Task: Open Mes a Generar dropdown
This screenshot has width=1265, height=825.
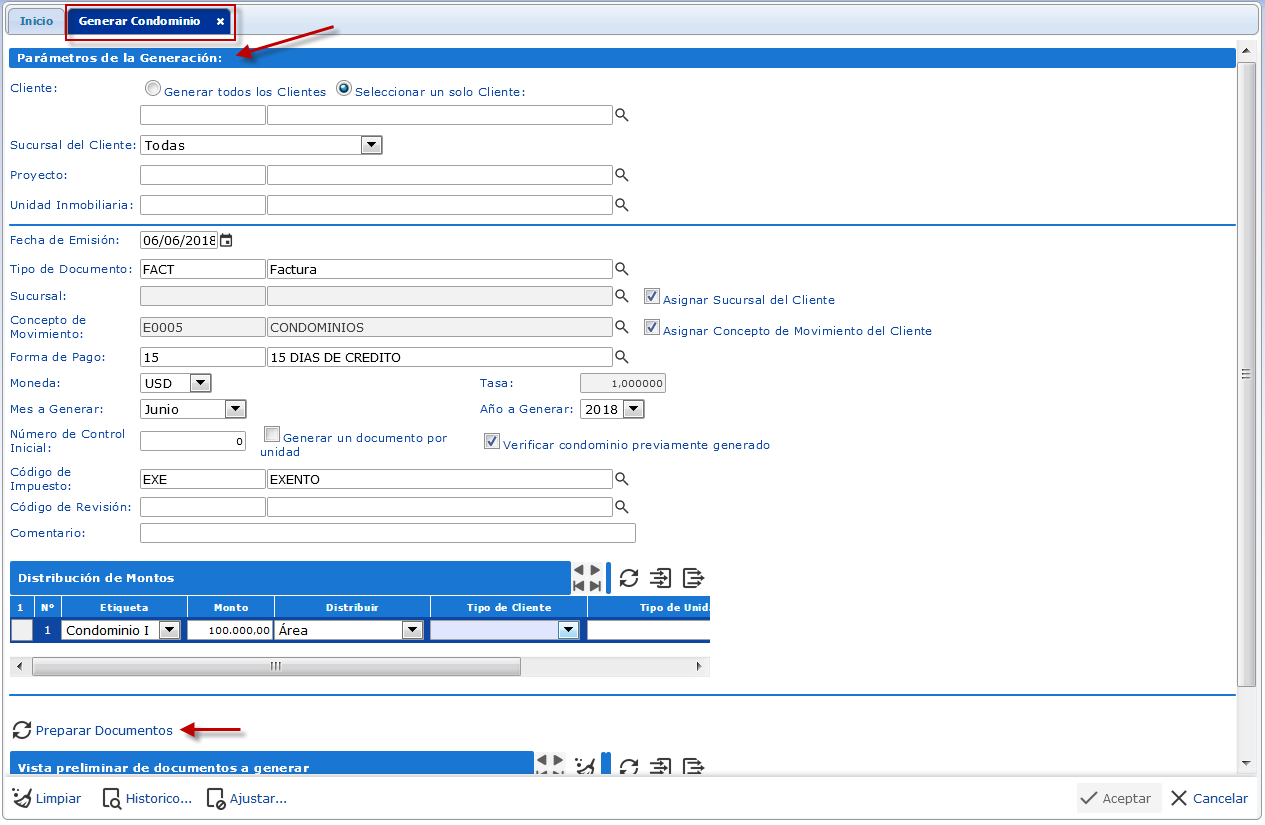Action: (235, 409)
